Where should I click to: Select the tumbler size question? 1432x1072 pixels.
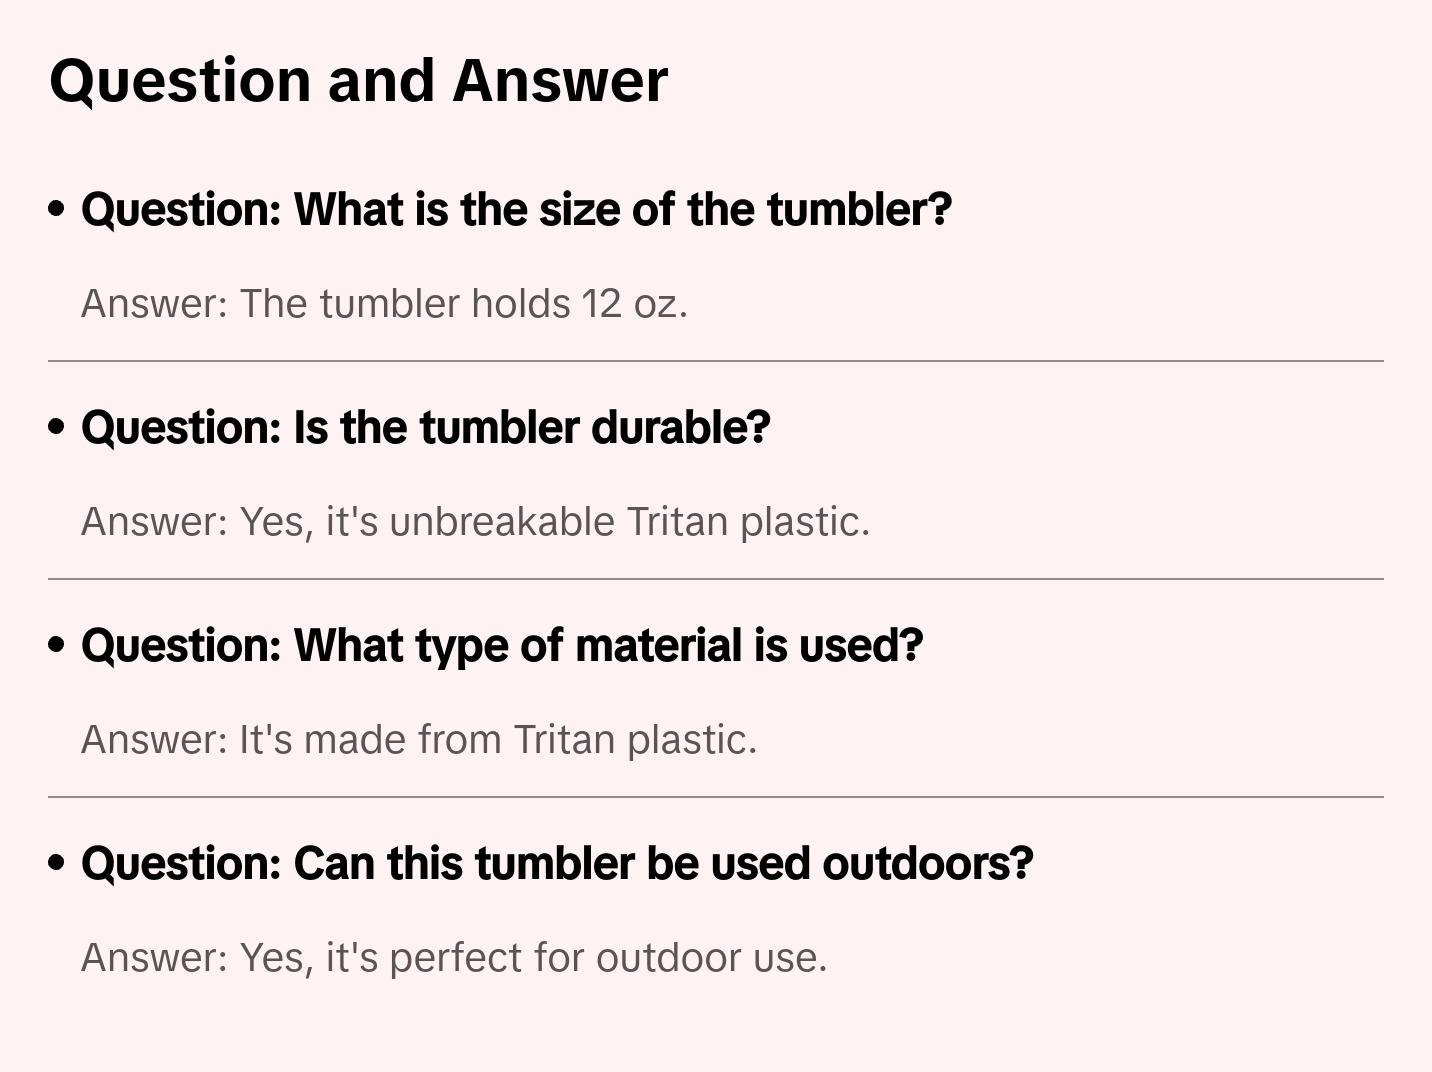(516, 209)
